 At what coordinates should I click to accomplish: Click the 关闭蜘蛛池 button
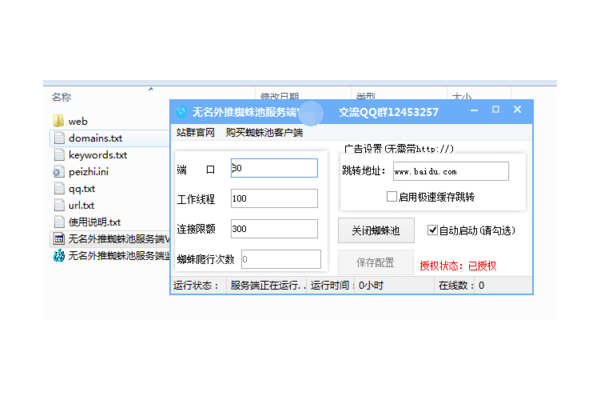[x=376, y=230]
